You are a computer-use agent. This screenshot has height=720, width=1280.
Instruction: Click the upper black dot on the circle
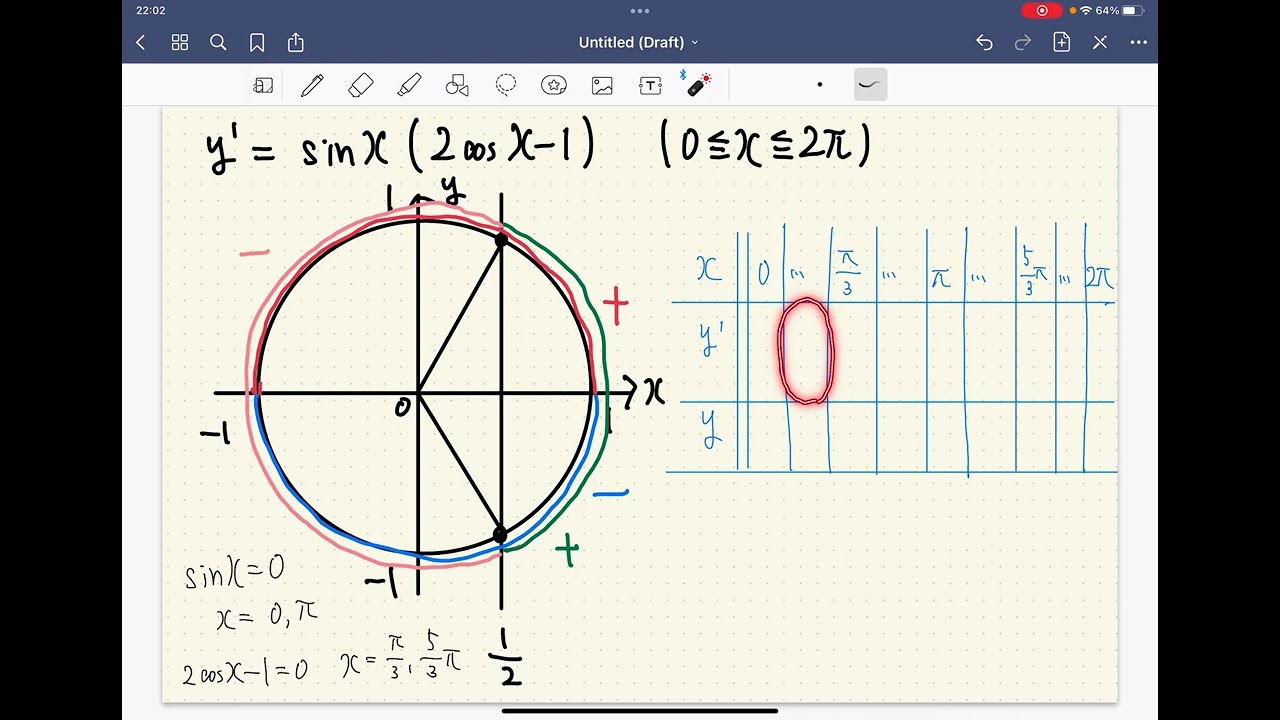tap(501, 240)
